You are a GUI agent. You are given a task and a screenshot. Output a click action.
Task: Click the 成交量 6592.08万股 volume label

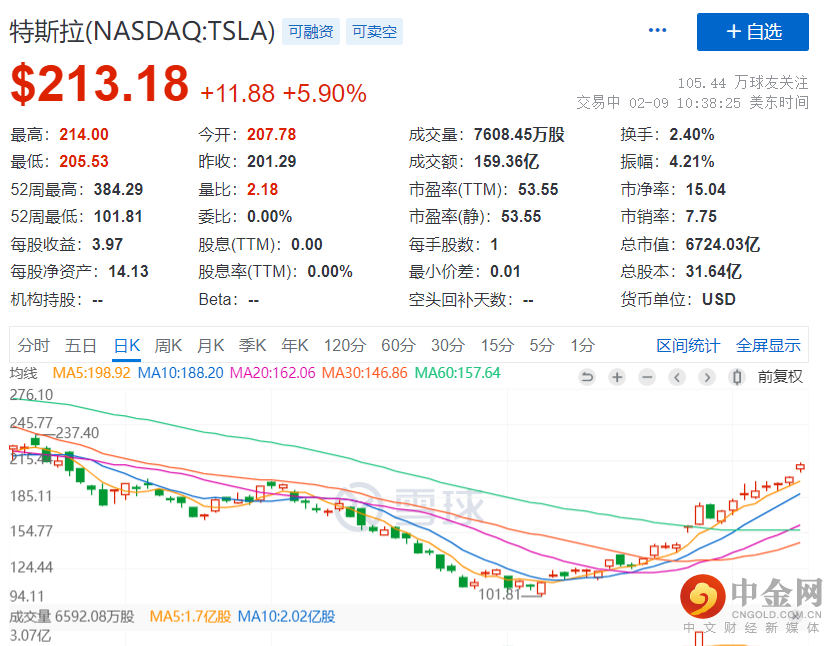72,617
